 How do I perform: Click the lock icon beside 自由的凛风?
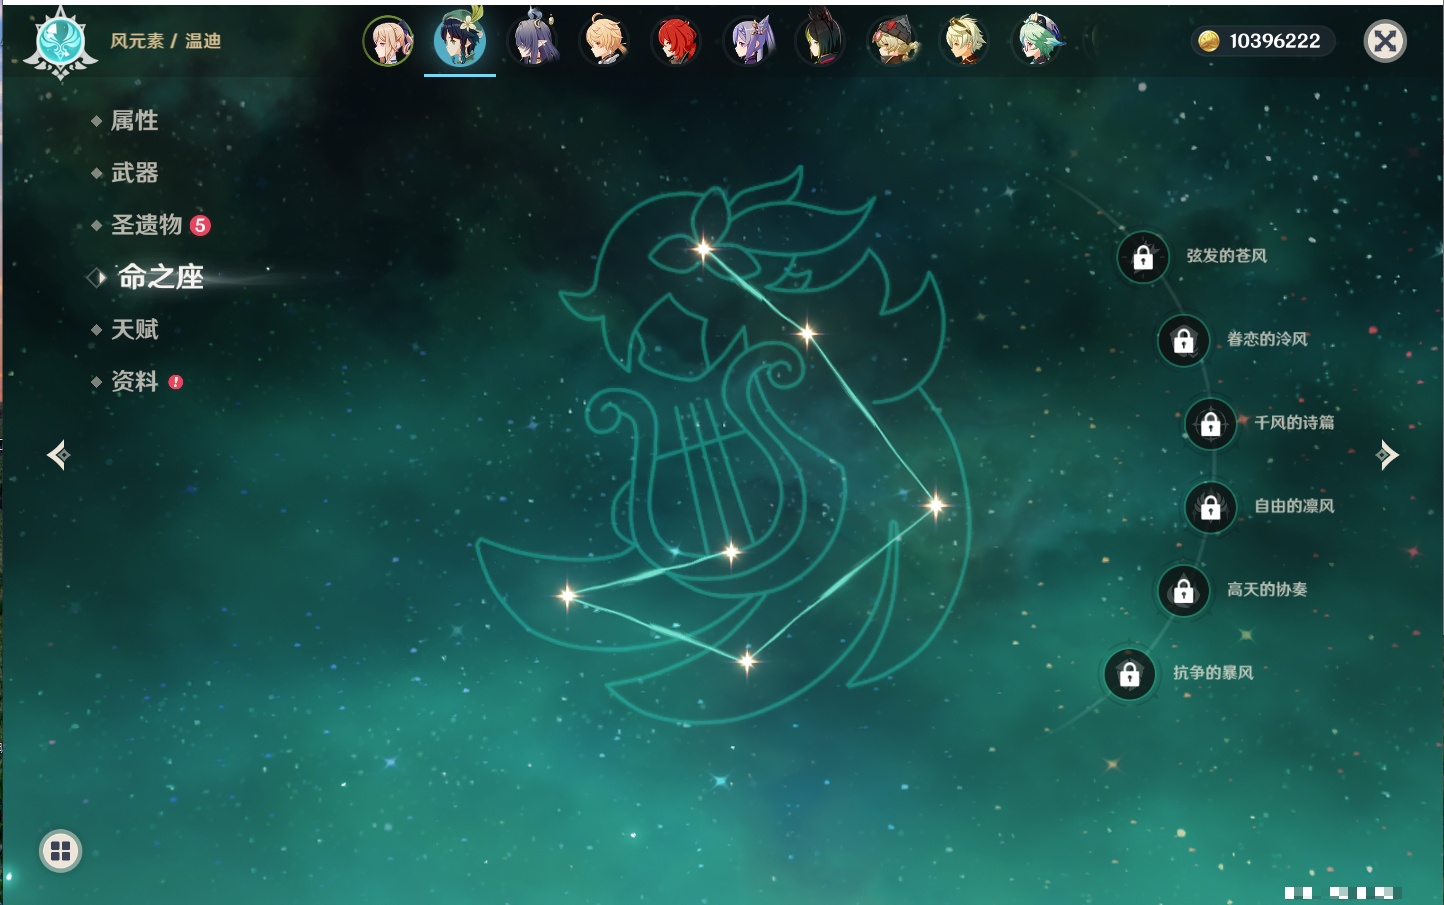1211,508
